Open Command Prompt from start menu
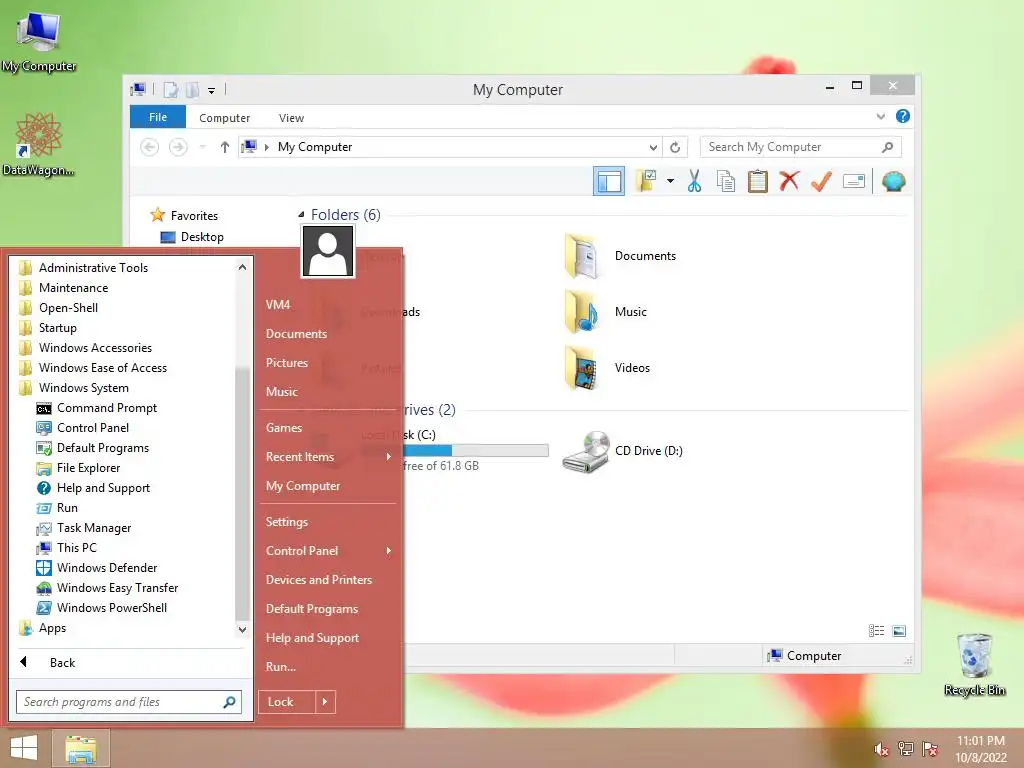The width and height of the screenshot is (1024, 768). 106,408
